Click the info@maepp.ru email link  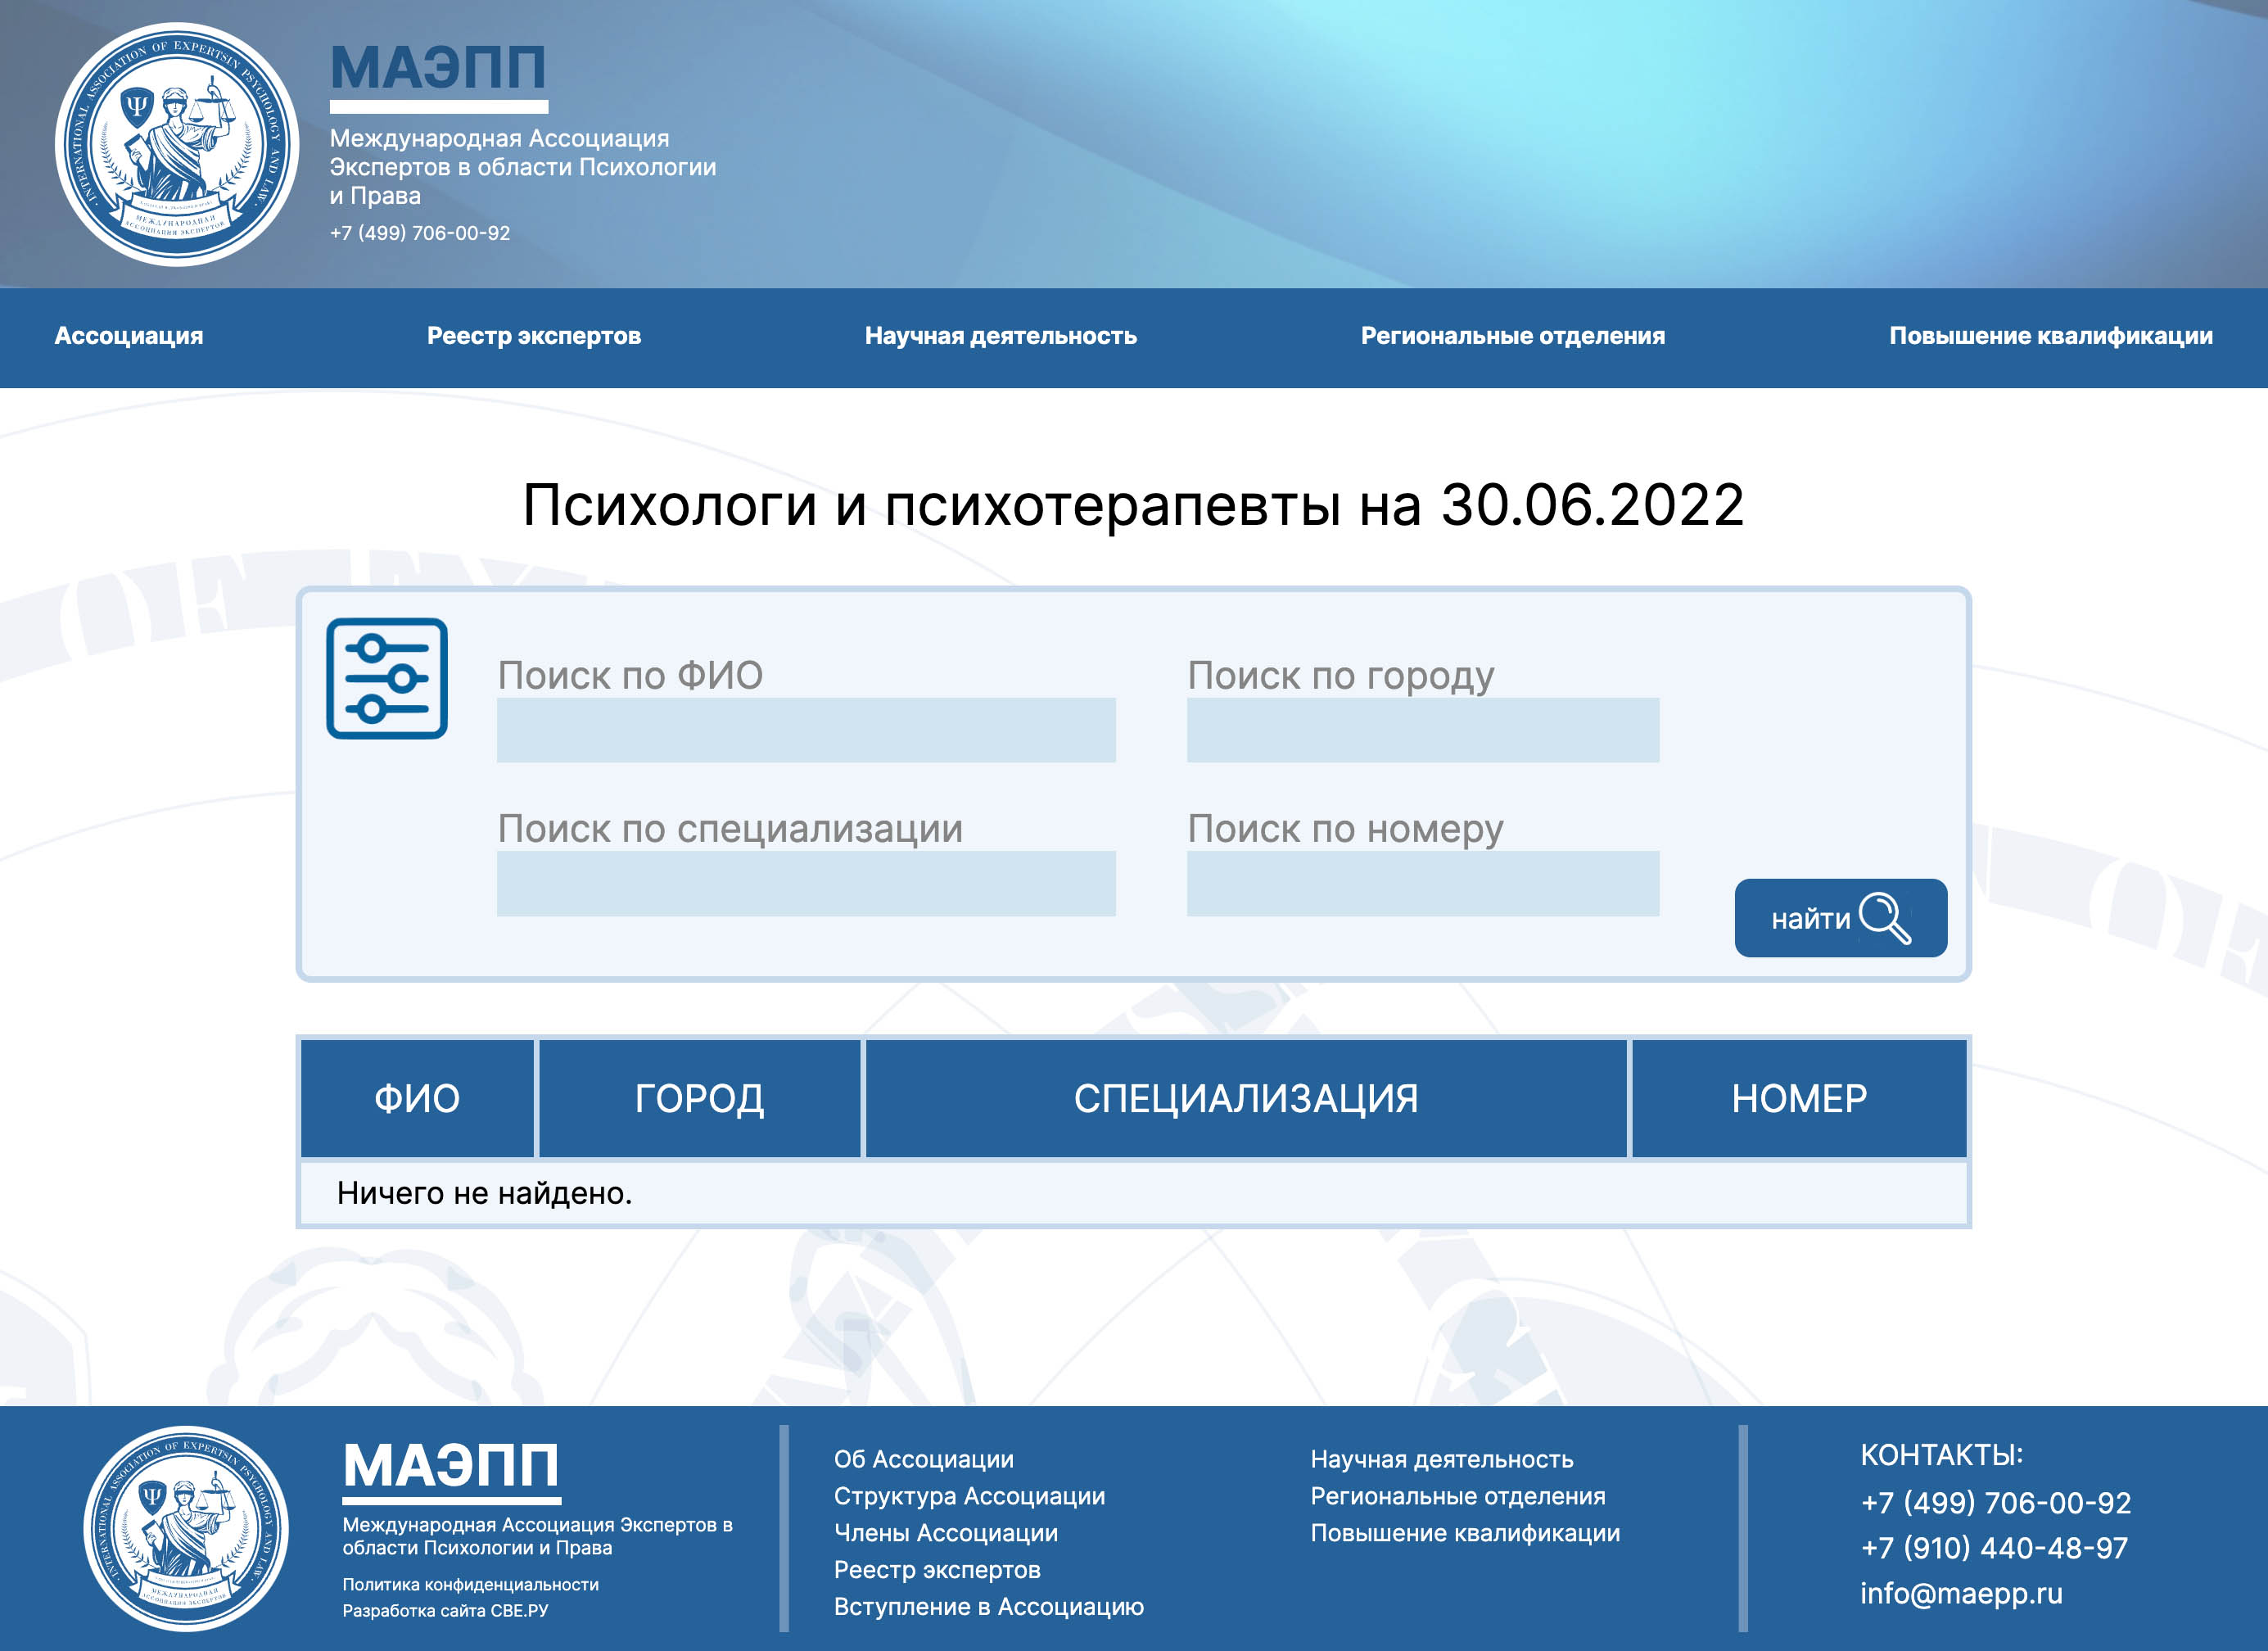click(x=1961, y=1594)
